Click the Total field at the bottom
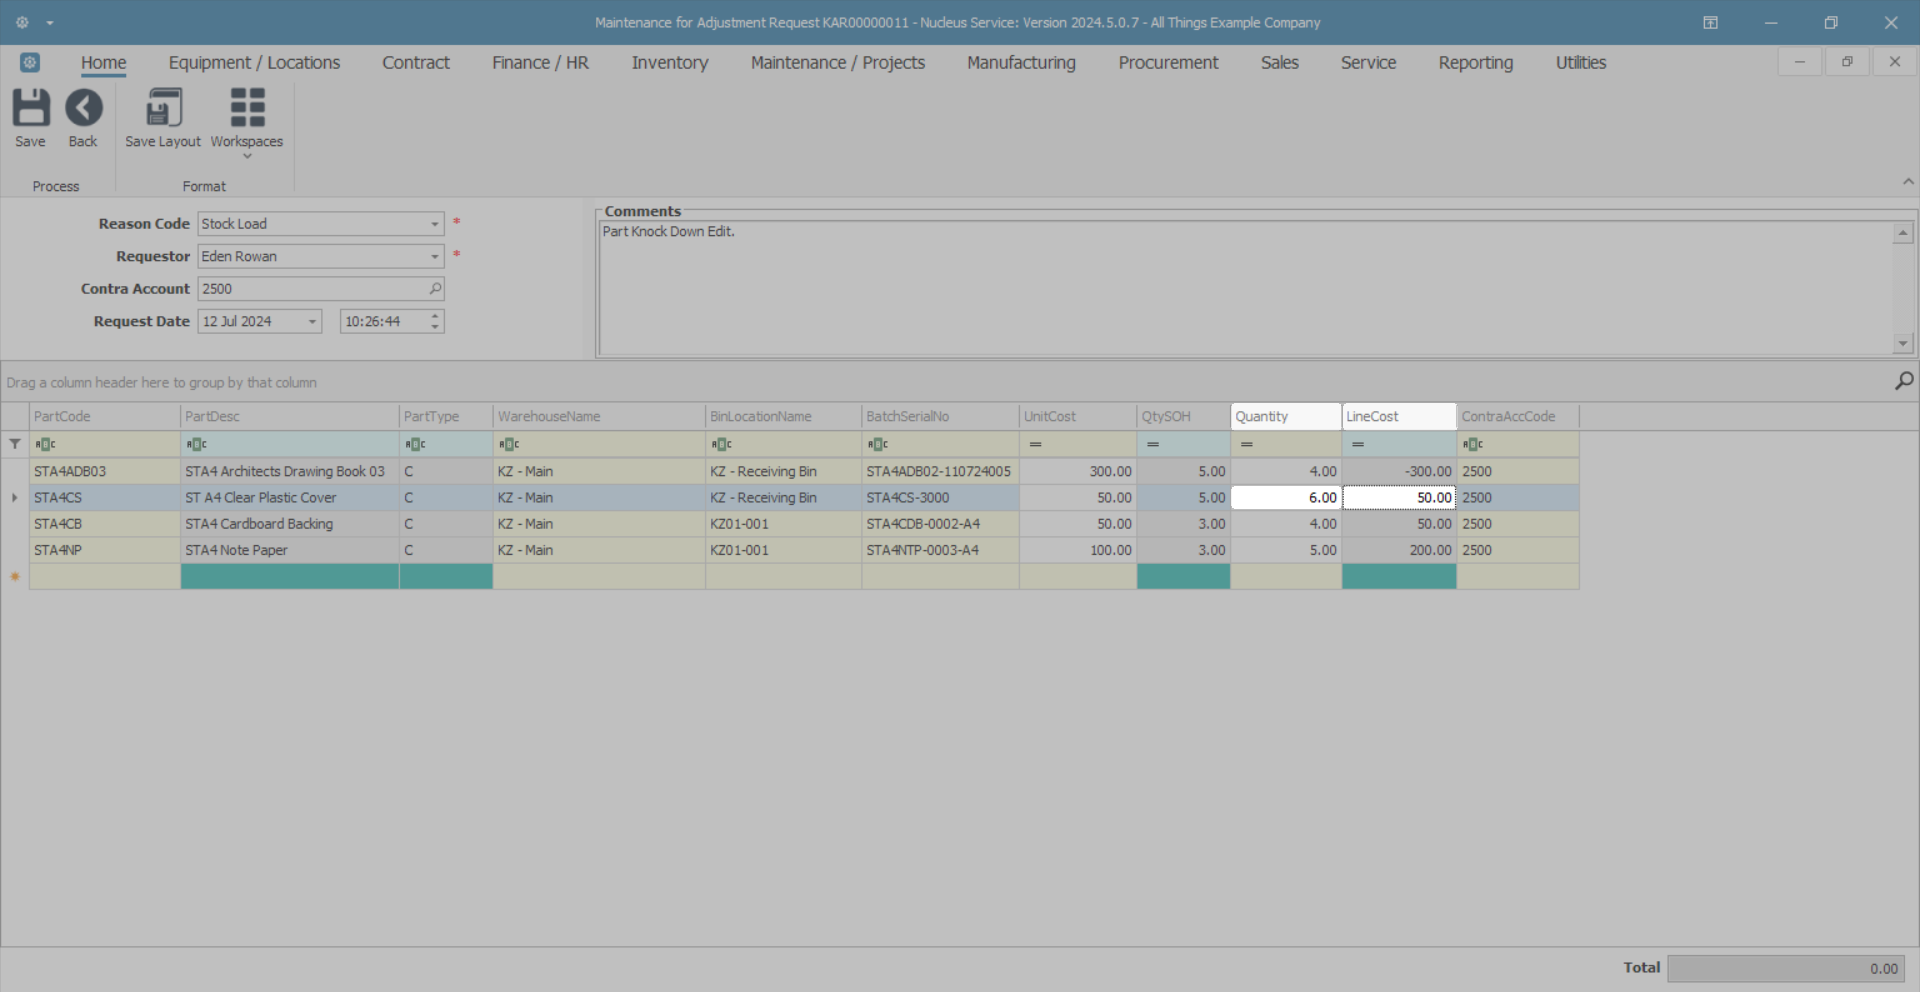Image resolution: width=1920 pixels, height=992 pixels. pyautogui.click(x=1786, y=968)
